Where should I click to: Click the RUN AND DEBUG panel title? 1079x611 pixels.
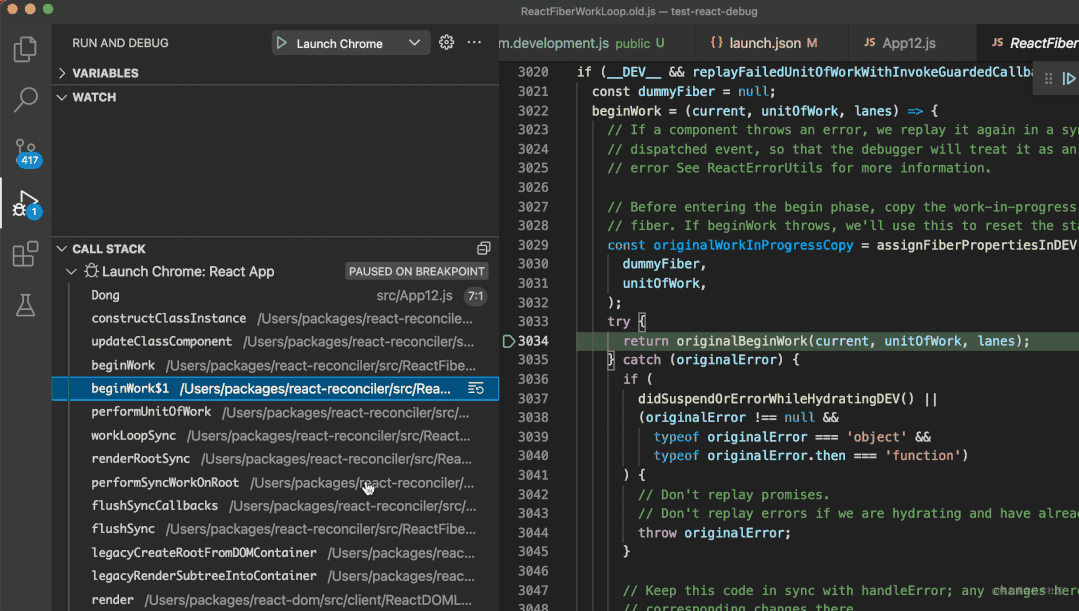(120, 43)
